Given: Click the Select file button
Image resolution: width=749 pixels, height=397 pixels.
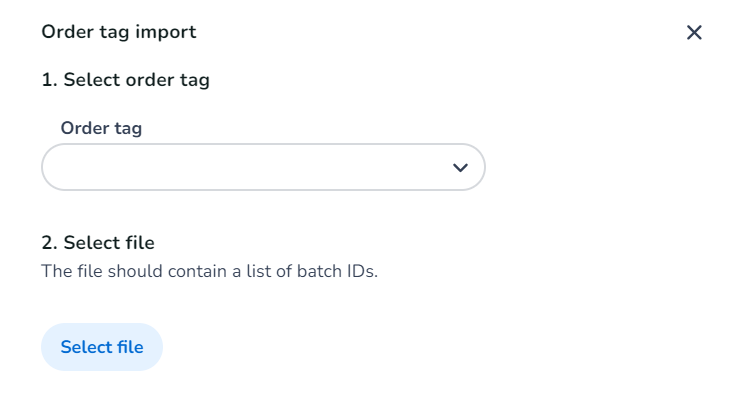Looking at the screenshot, I should pos(102,347).
